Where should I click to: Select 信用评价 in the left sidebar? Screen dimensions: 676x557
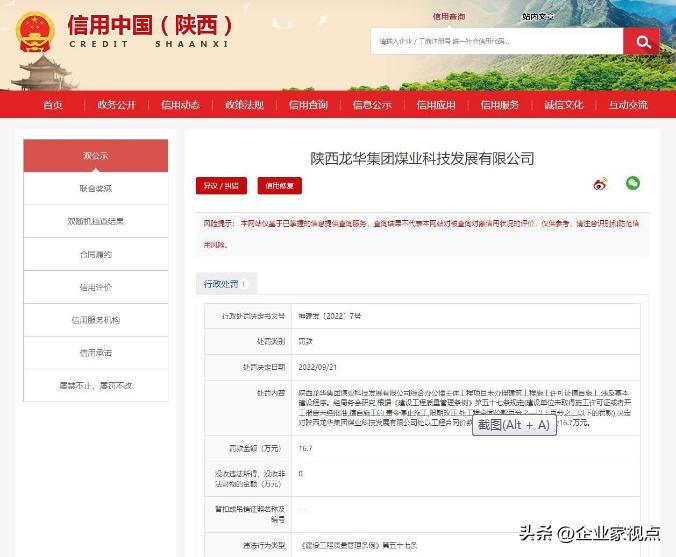96,287
